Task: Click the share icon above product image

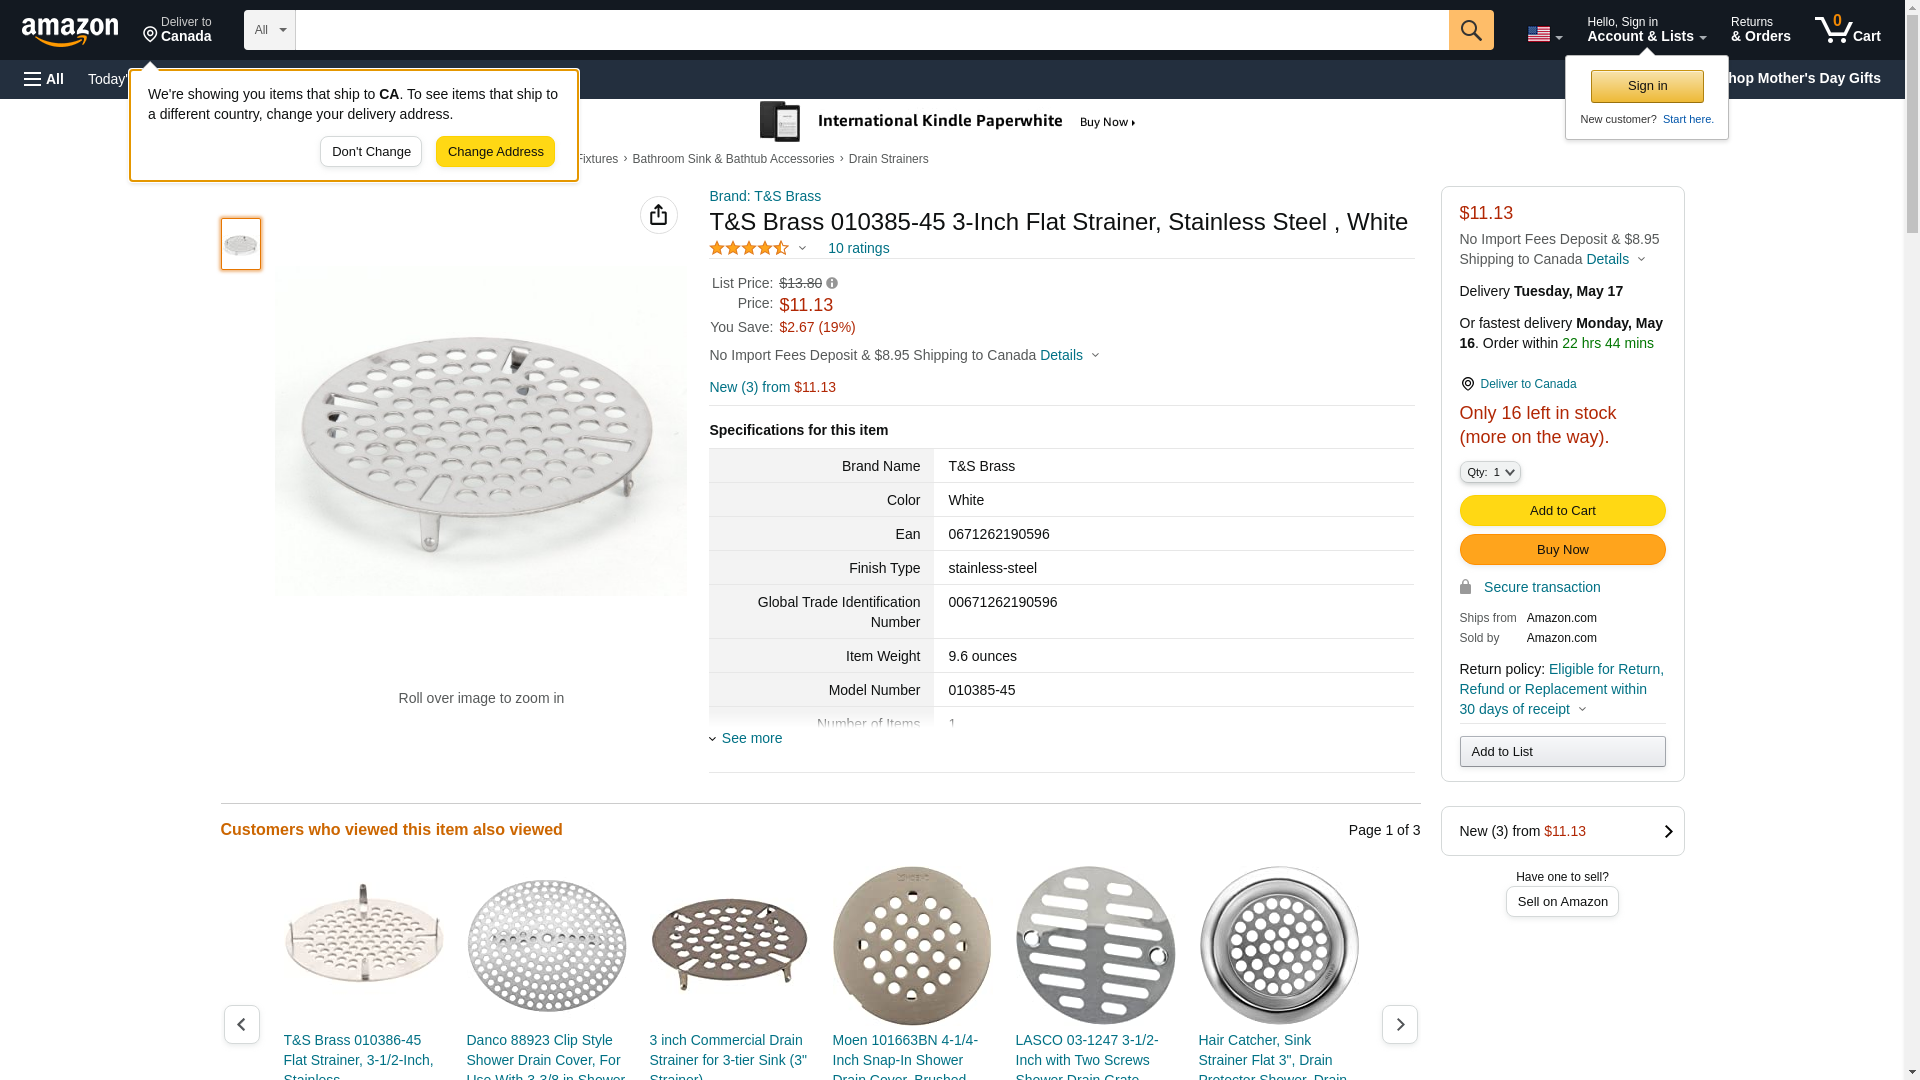Action: (658, 215)
